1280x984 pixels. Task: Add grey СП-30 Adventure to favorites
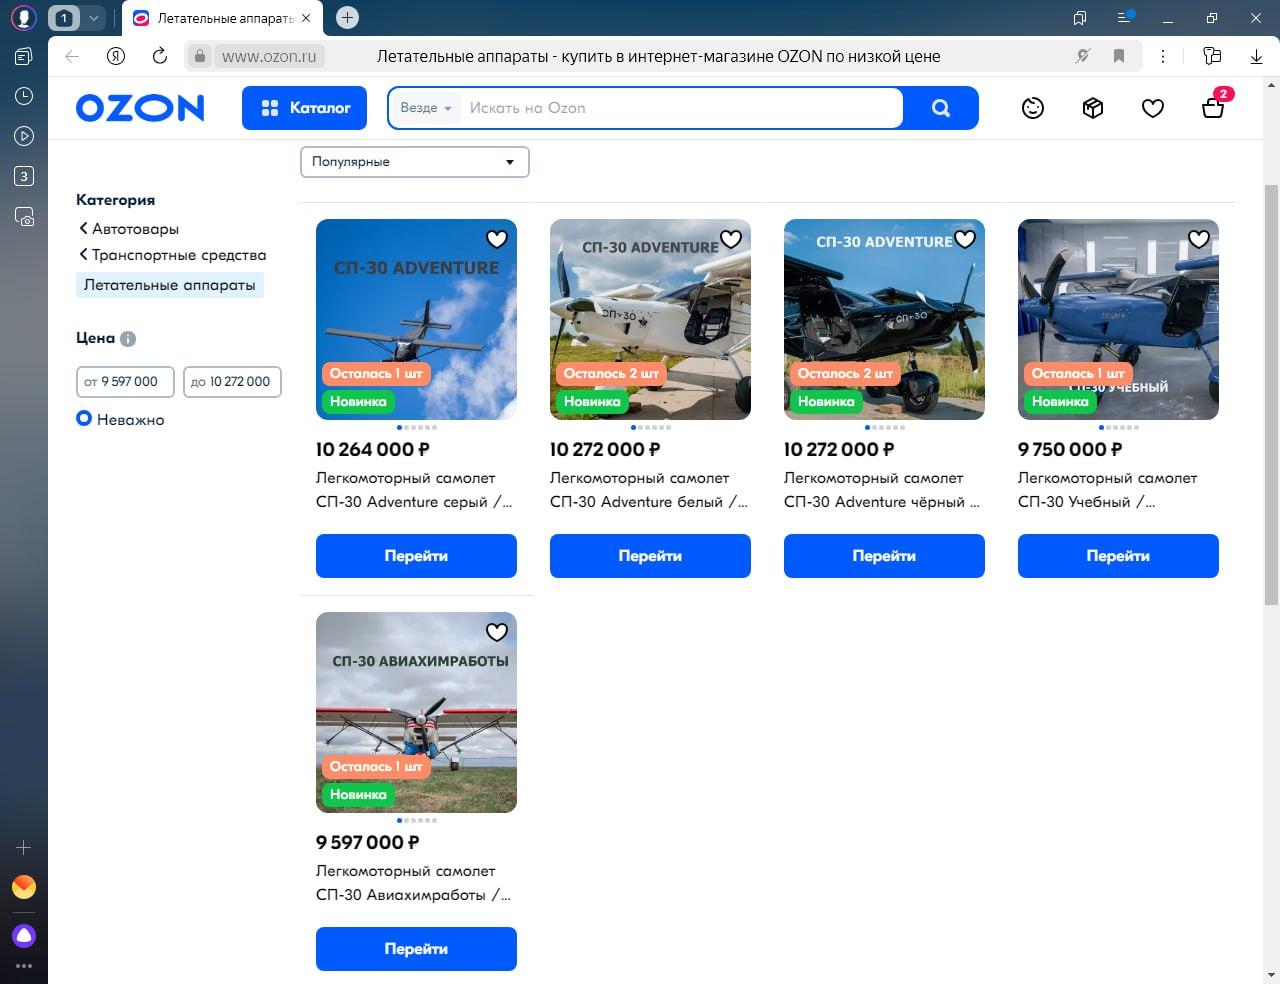click(x=497, y=239)
